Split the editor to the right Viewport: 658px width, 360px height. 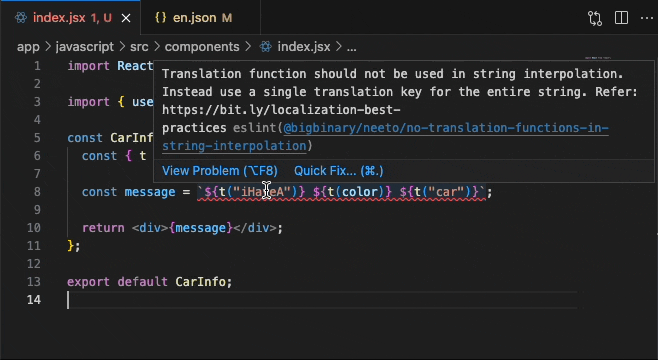tap(621, 18)
